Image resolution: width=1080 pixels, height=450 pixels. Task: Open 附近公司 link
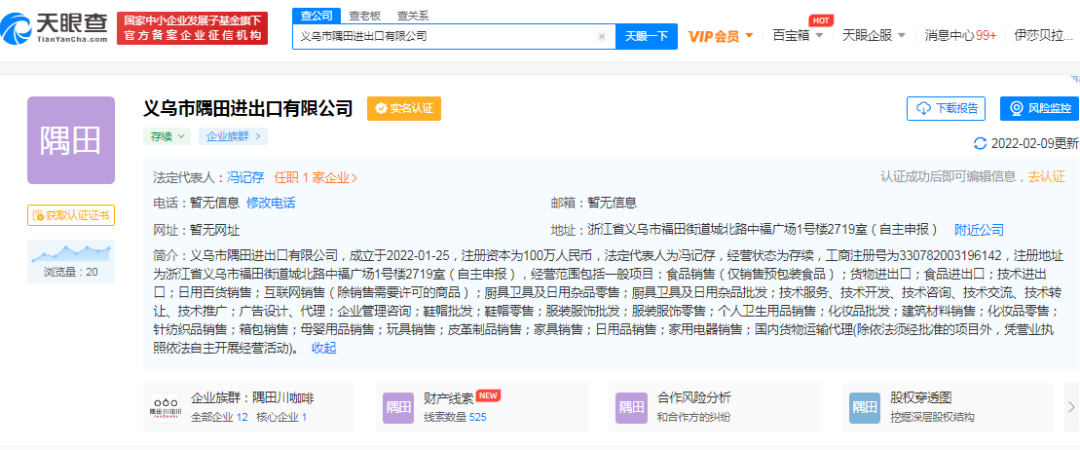(x=979, y=229)
